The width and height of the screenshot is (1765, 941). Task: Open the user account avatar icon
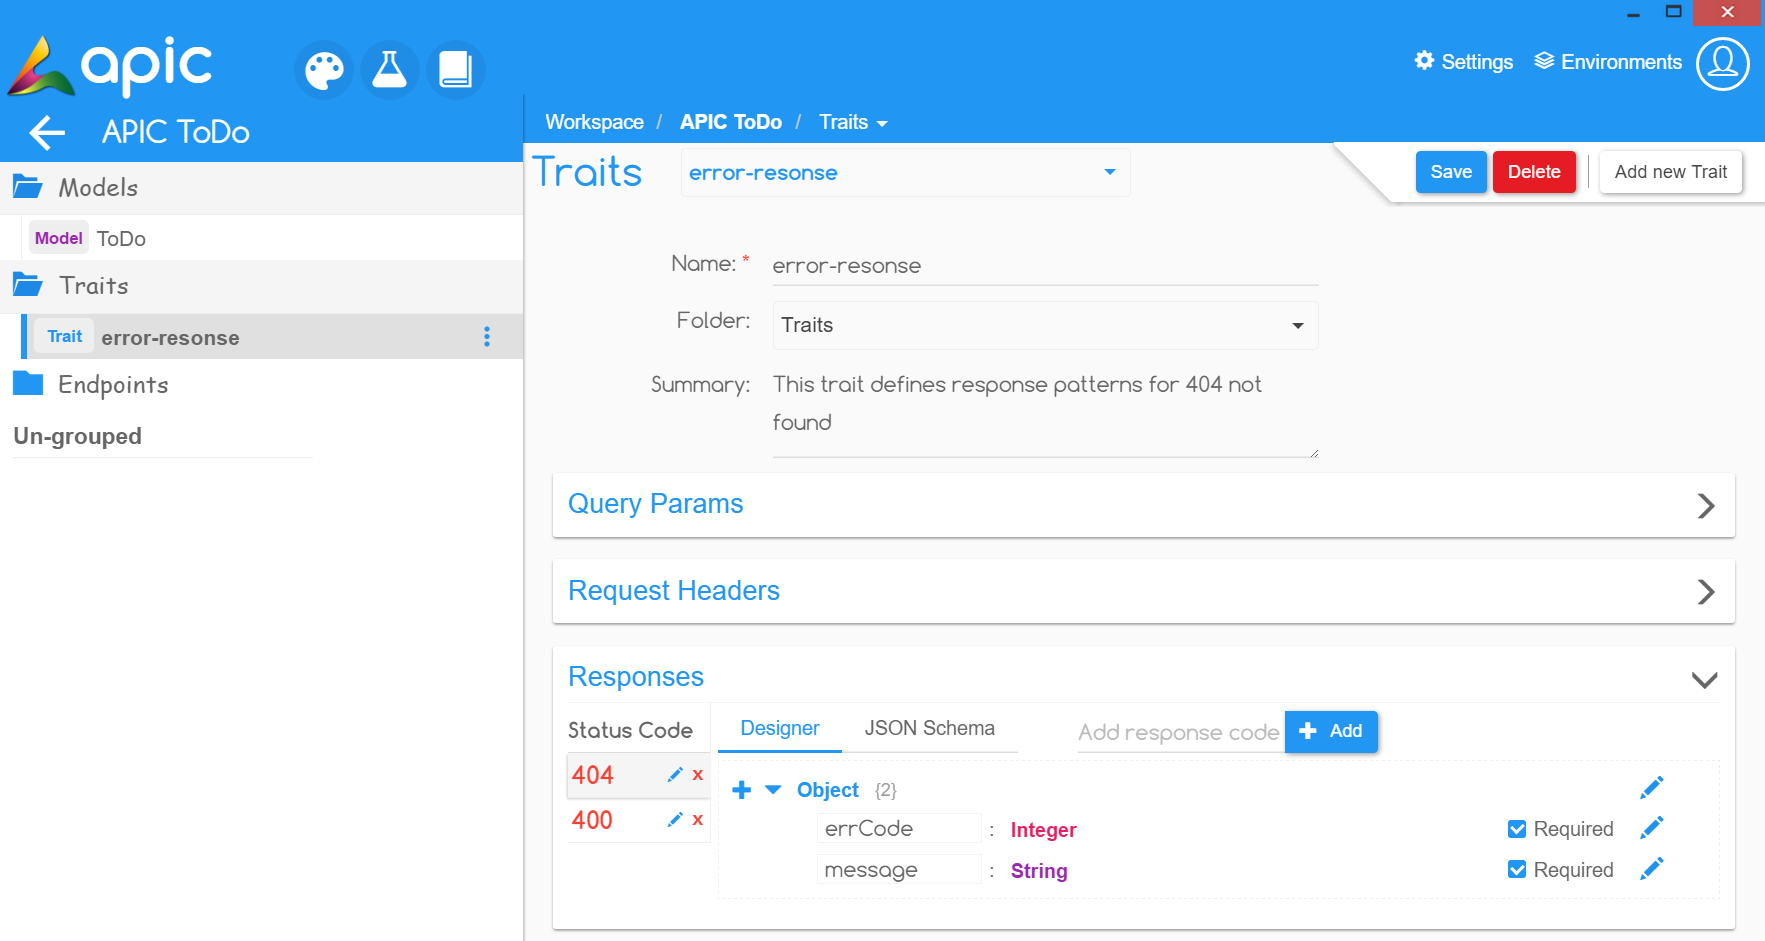pos(1722,64)
